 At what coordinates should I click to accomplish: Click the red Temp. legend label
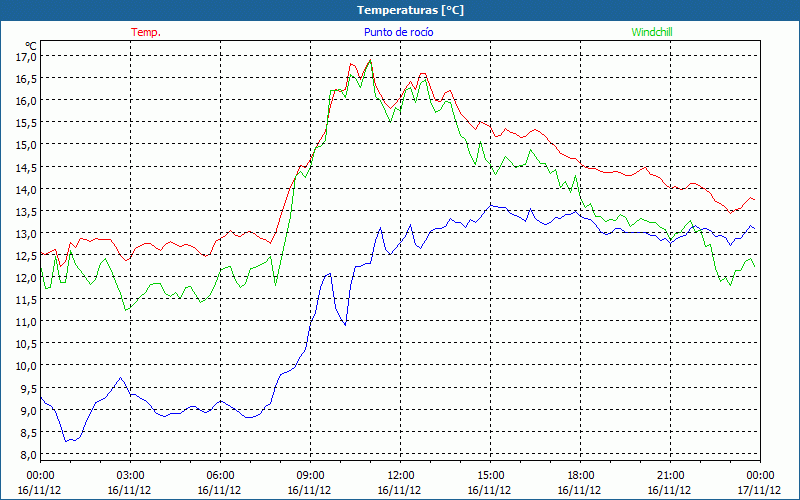tap(146, 32)
